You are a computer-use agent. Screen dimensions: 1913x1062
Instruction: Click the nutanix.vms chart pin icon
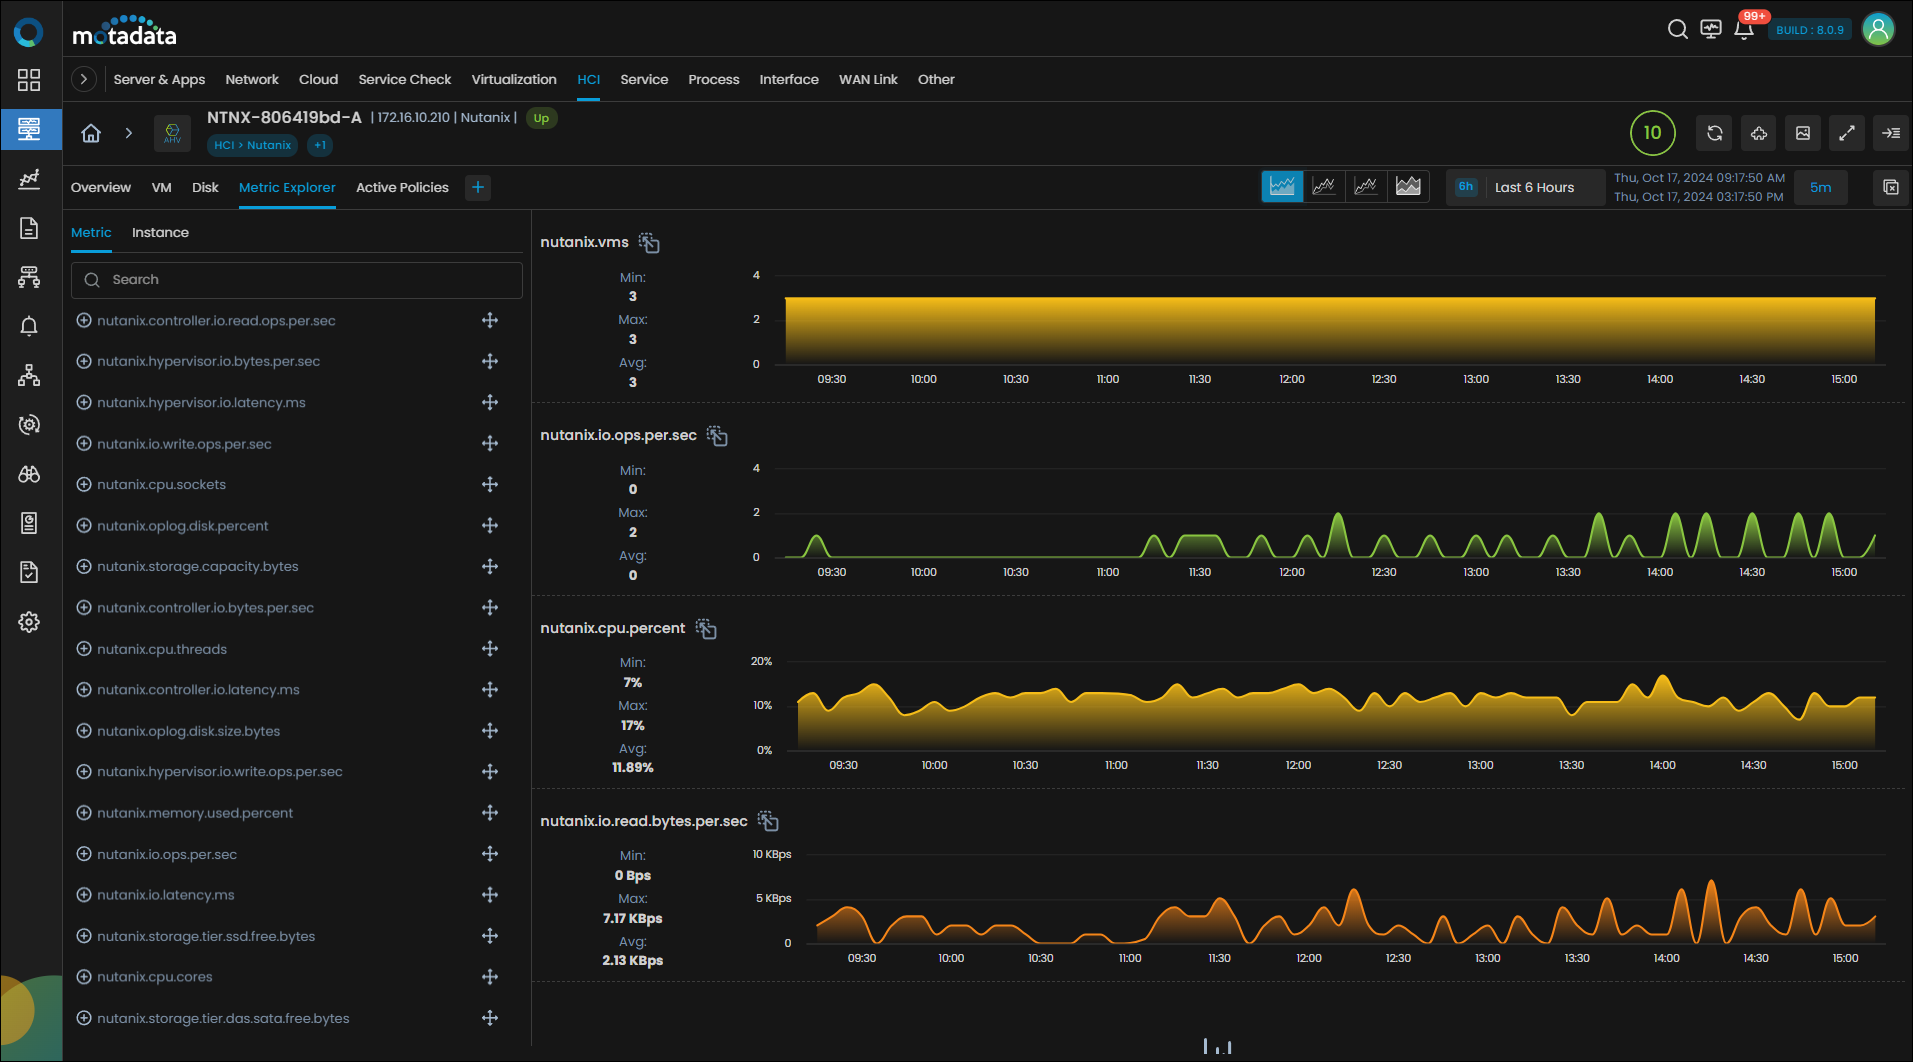(x=649, y=243)
